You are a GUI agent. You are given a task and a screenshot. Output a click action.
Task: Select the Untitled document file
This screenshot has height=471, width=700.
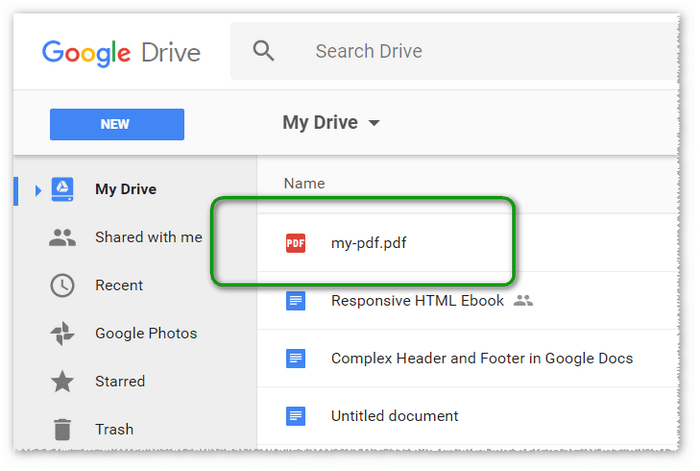click(x=394, y=415)
